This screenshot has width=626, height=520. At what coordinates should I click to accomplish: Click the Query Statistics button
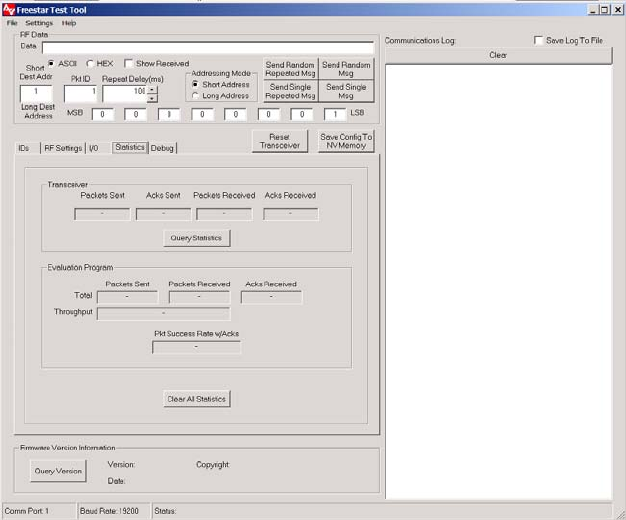click(x=196, y=238)
